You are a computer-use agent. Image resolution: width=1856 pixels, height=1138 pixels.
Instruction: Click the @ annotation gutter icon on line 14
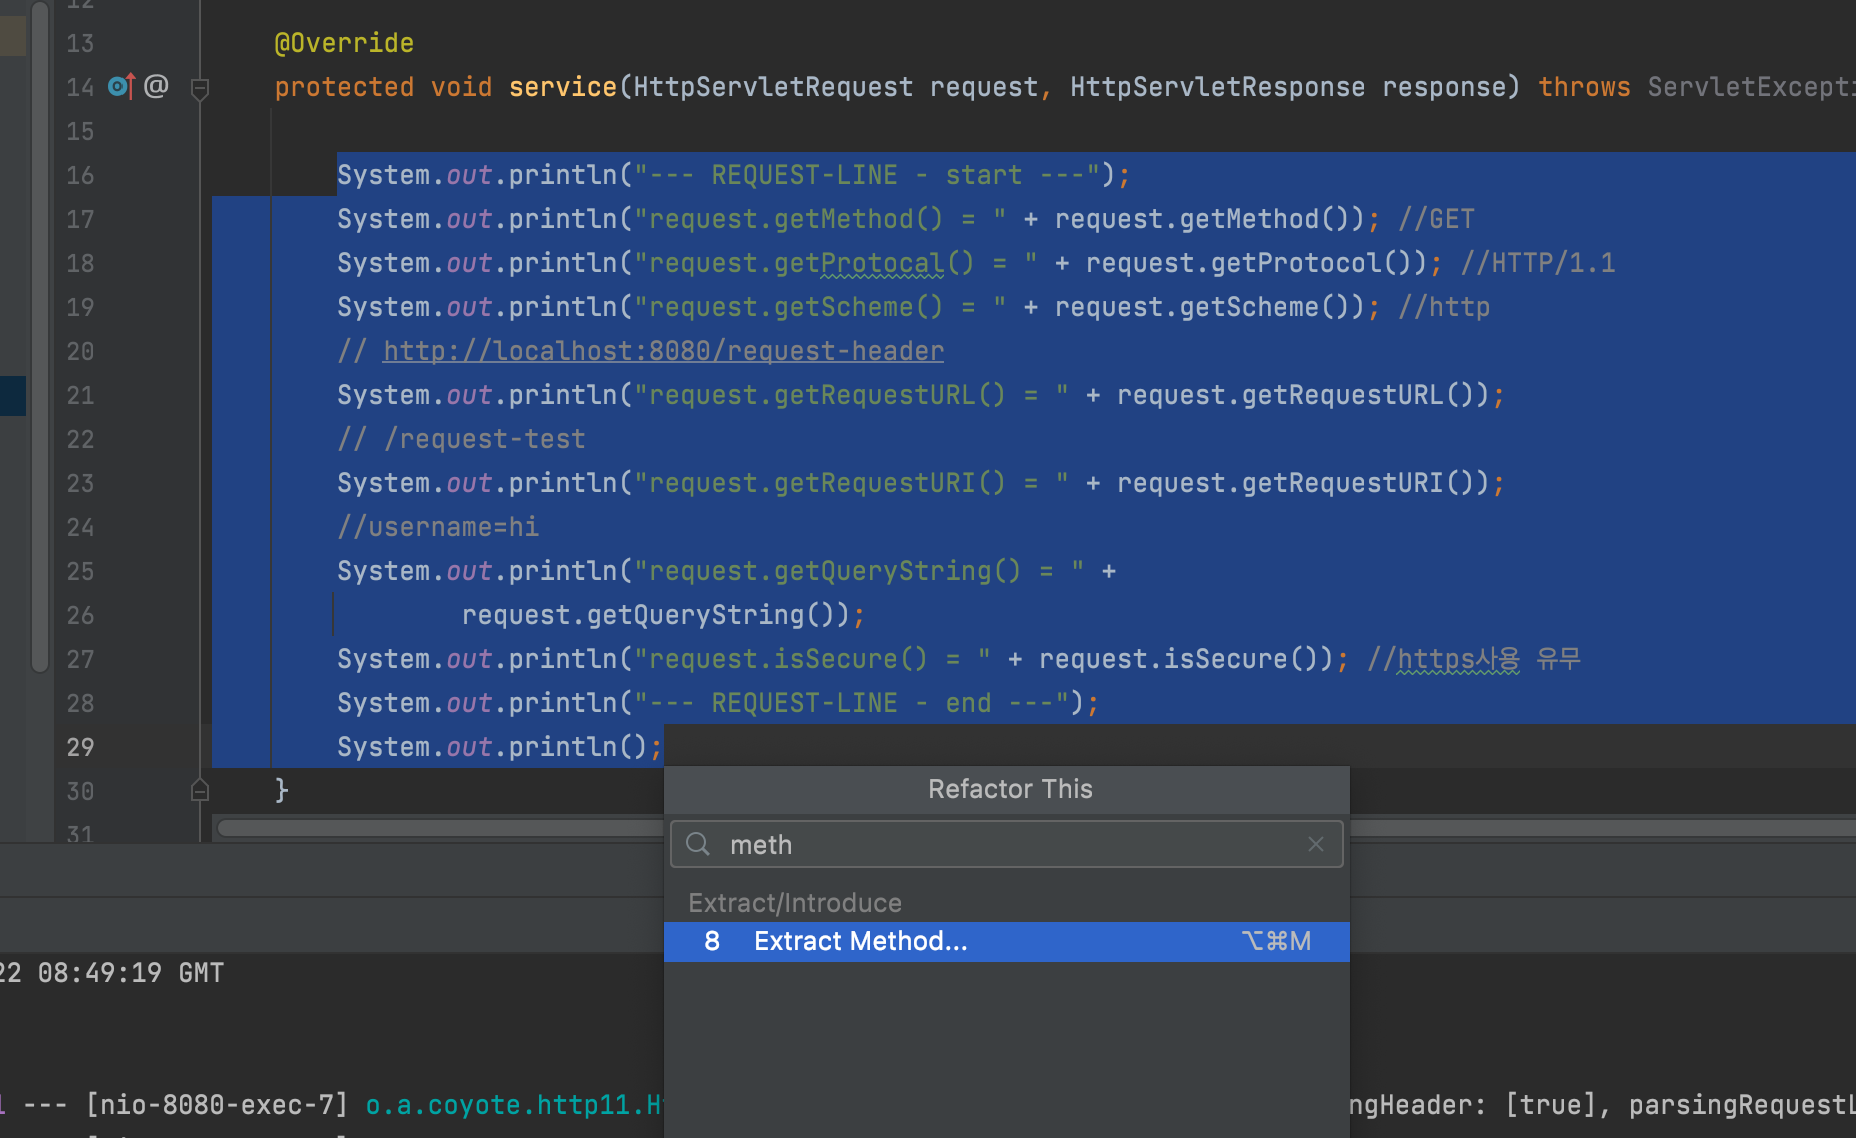coord(156,86)
